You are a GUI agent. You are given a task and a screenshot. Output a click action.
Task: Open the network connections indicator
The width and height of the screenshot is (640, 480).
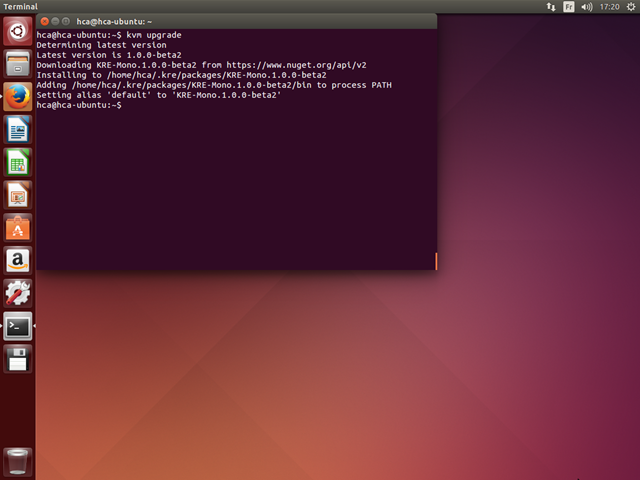coord(551,7)
